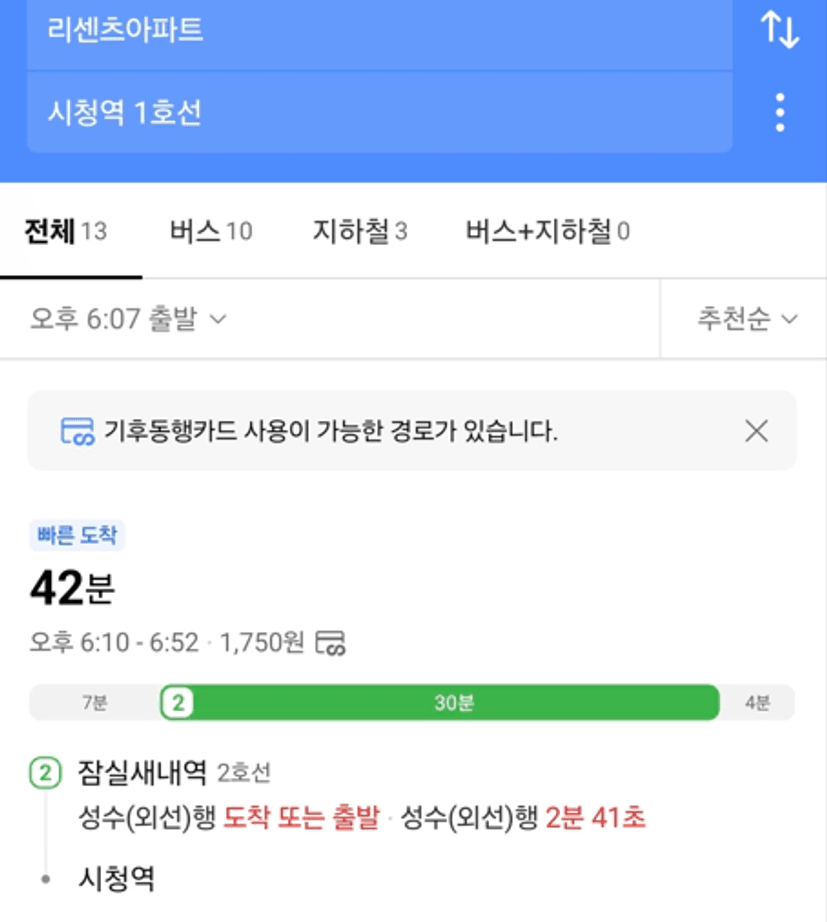
Task: Open the three-dot more options menu
Action: [x=780, y=112]
